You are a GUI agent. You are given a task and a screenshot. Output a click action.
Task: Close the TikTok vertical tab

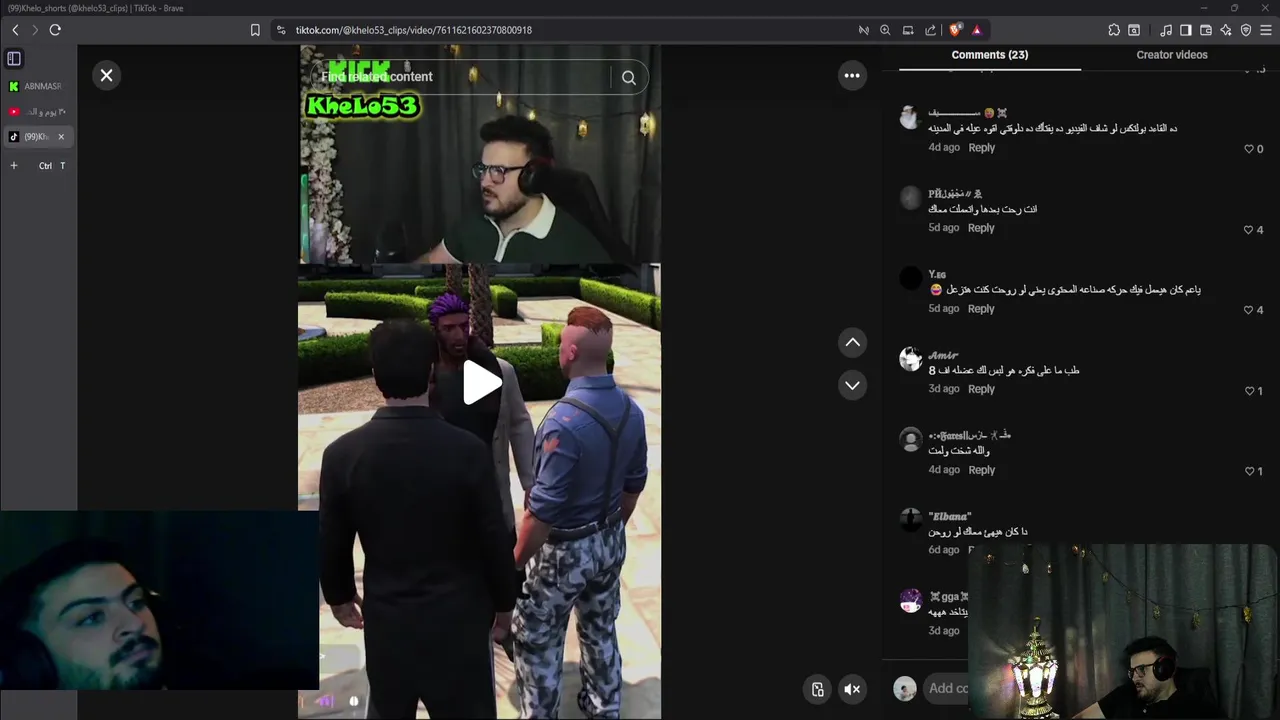(61, 137)
